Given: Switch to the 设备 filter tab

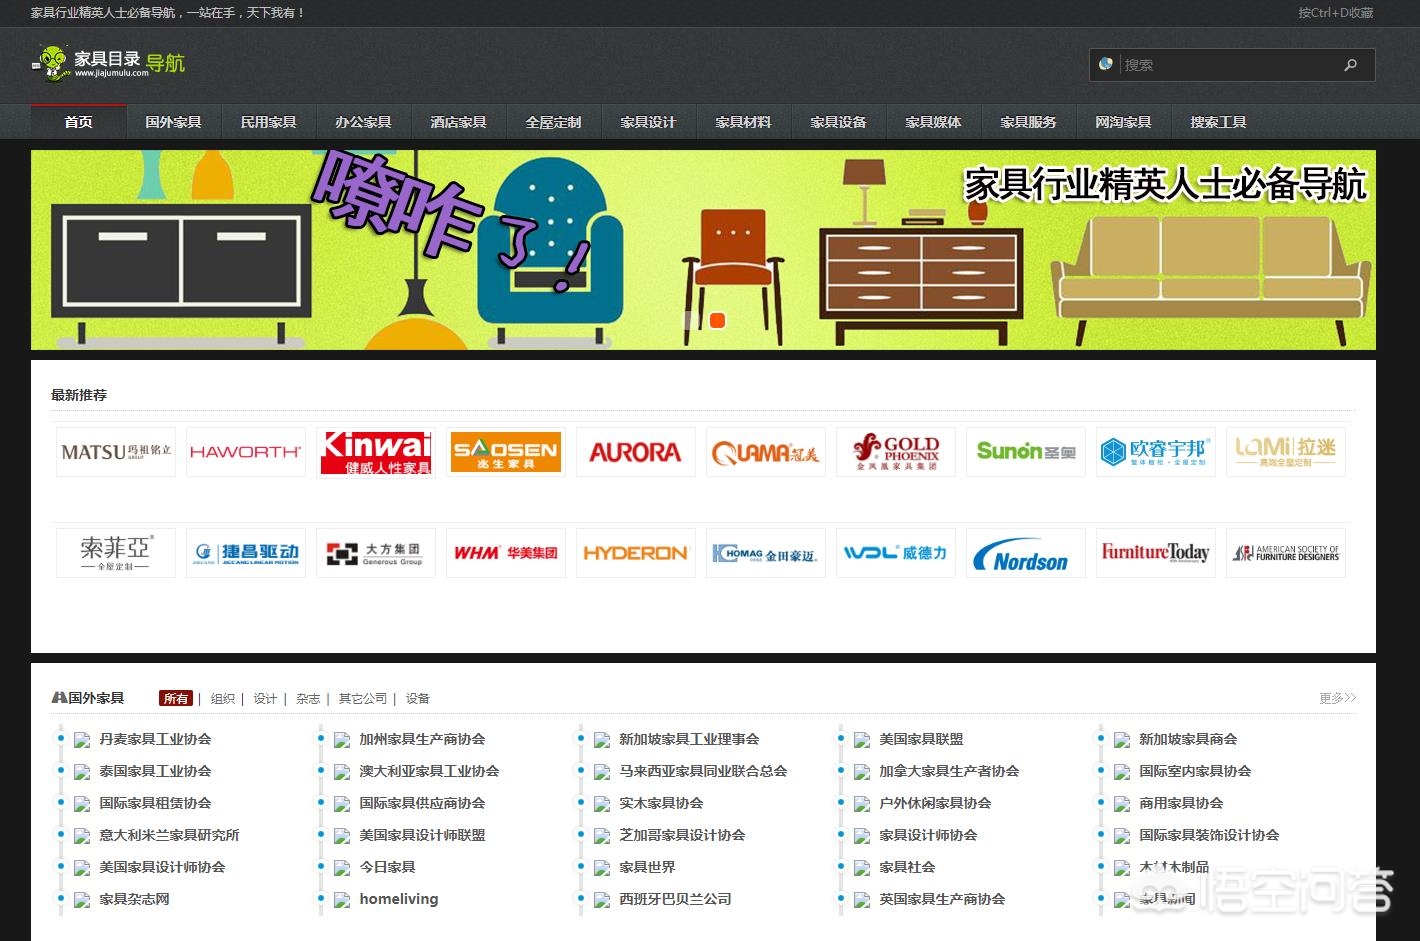Looking at the screenshot, I should (x=418, y=698).
